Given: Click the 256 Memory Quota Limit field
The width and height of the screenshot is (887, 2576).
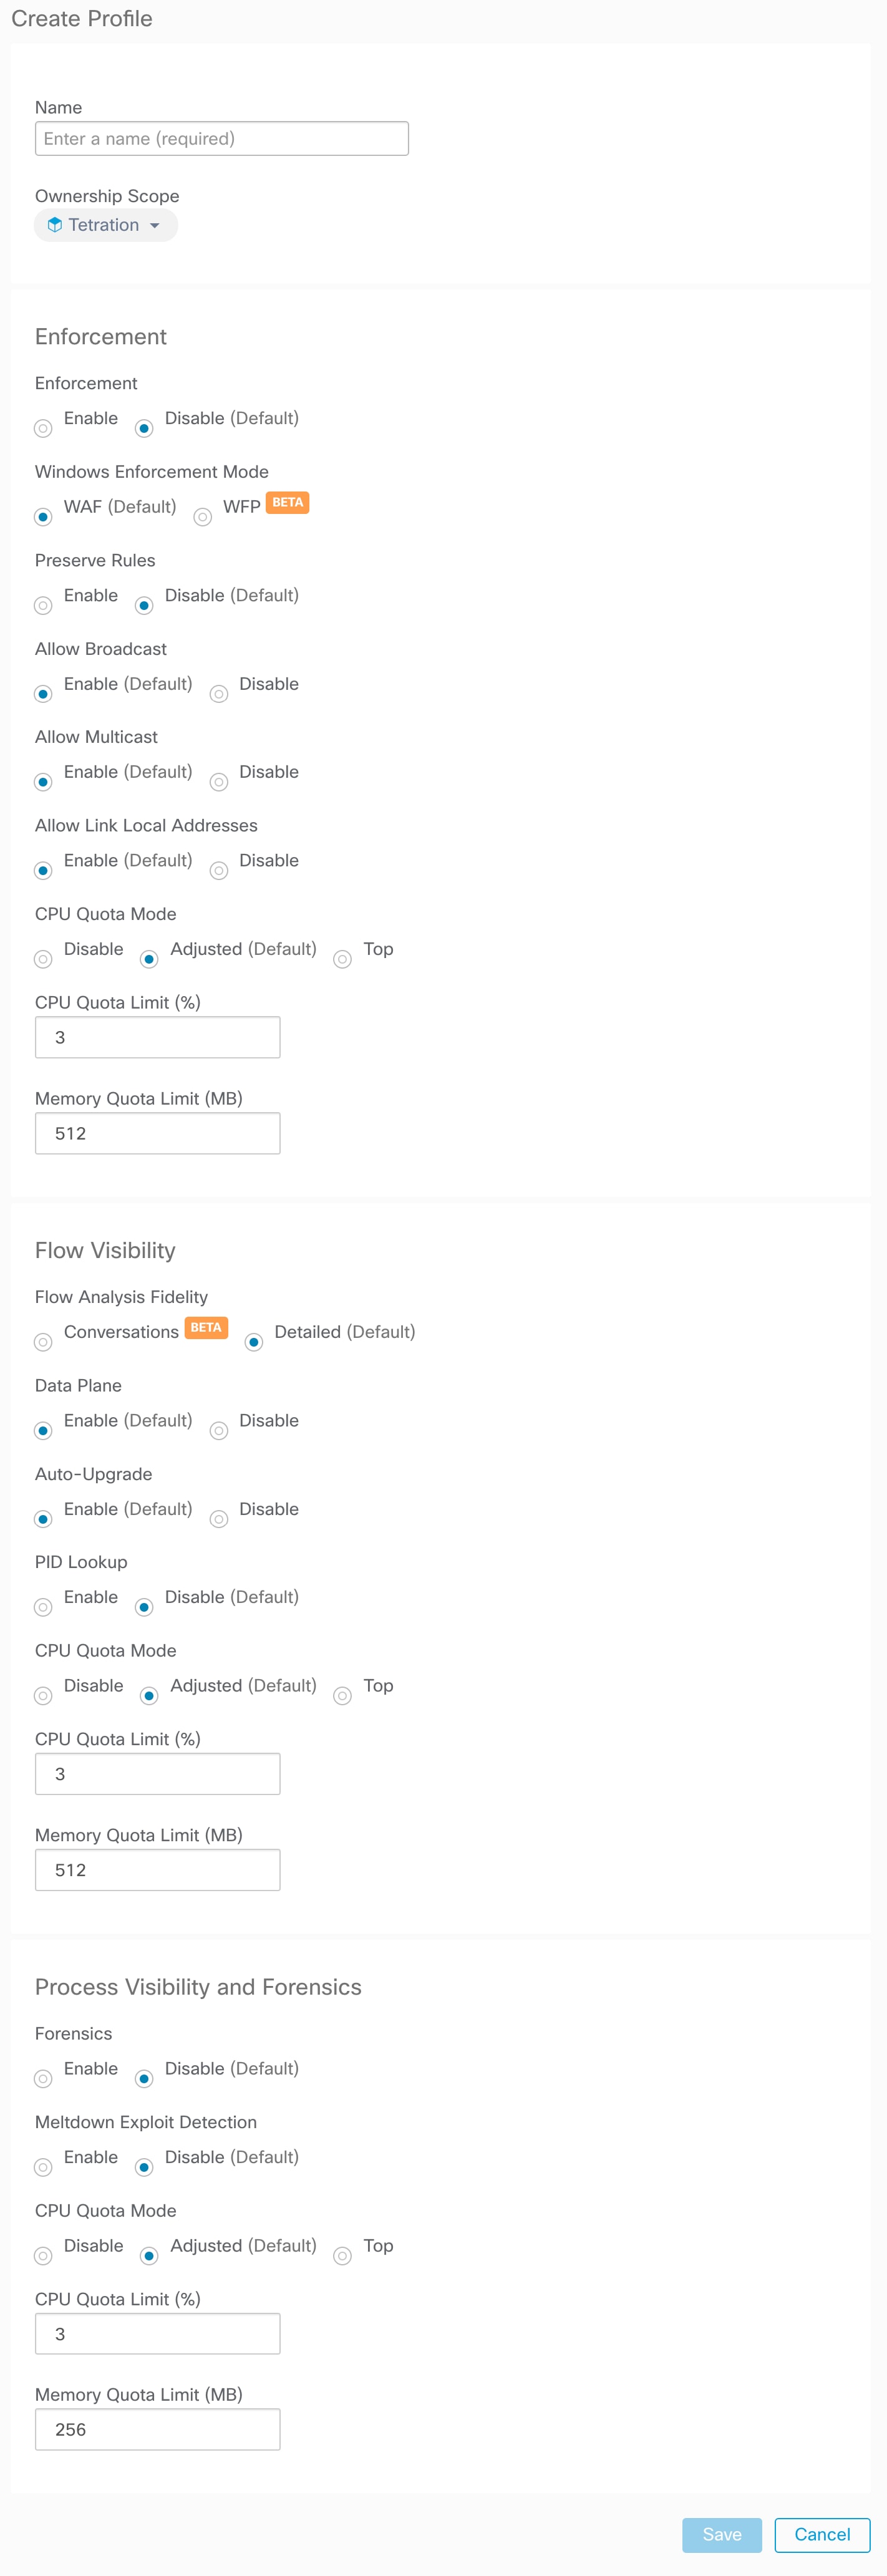Looking at the screenshot, I should pos(158,2429).
